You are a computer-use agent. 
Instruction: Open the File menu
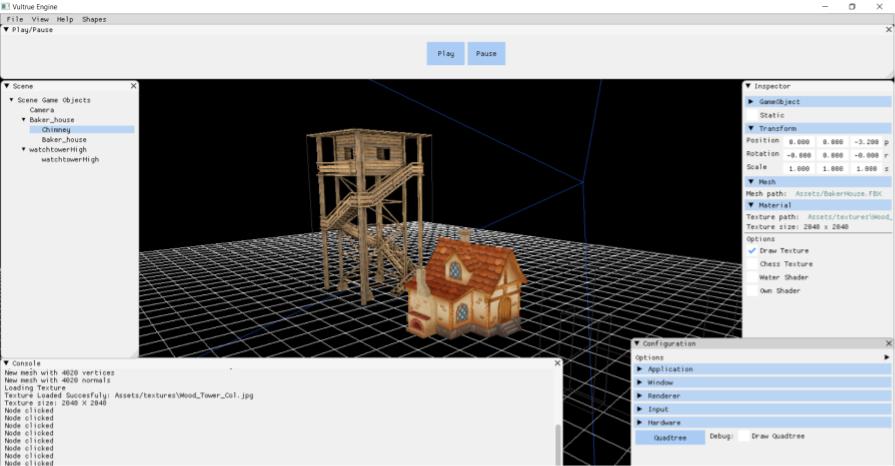15,19
